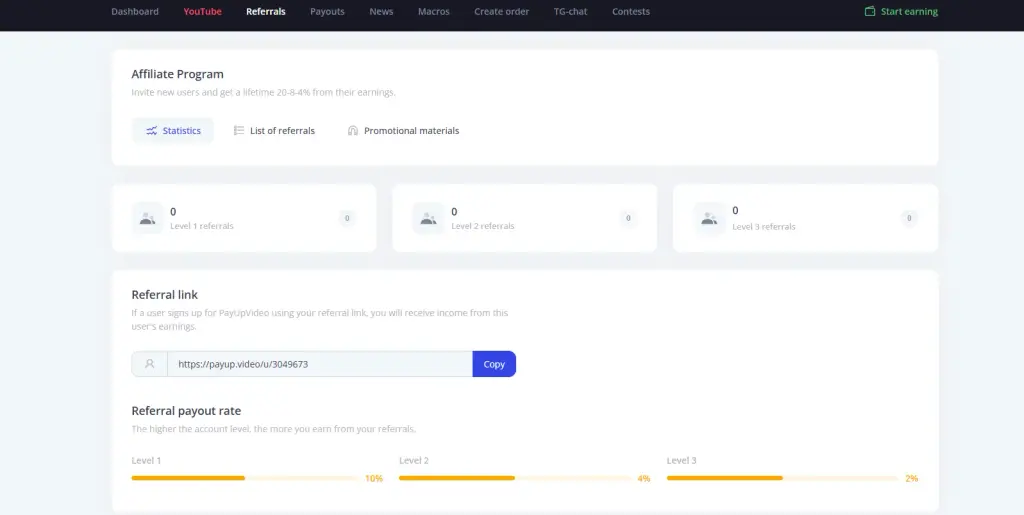Select the Statistics tab

[x=173, y=131]
